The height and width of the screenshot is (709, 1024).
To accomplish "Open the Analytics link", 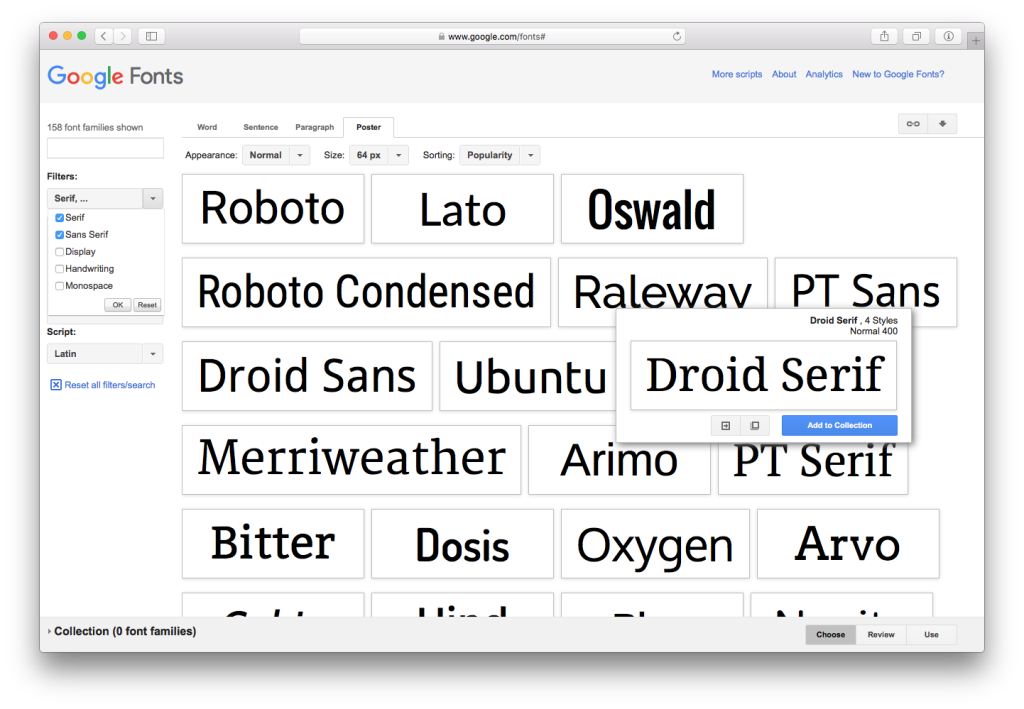I will (x=824, y=74).
